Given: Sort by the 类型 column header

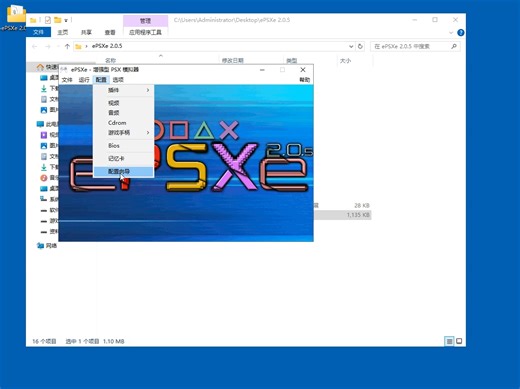Looking at the screenshot, I should [292, 60].
